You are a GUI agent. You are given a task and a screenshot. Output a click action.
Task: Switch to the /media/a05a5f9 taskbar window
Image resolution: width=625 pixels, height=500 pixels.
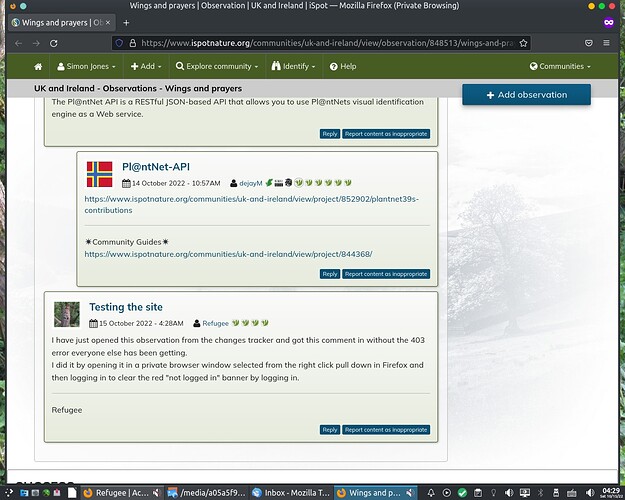tap(207, 493)
